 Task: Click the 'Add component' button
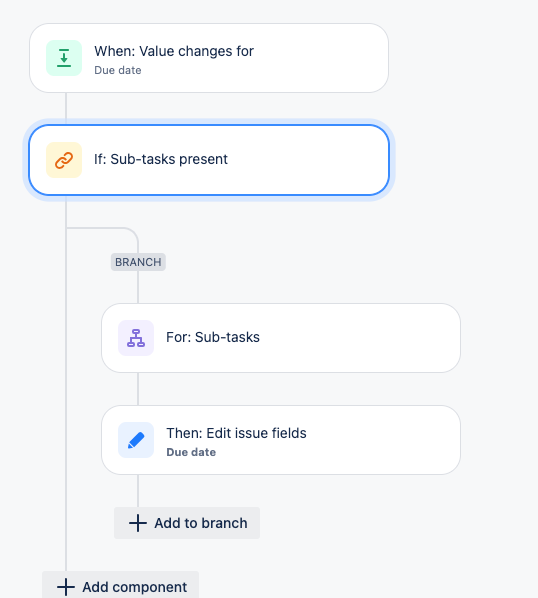click(120, 585)
